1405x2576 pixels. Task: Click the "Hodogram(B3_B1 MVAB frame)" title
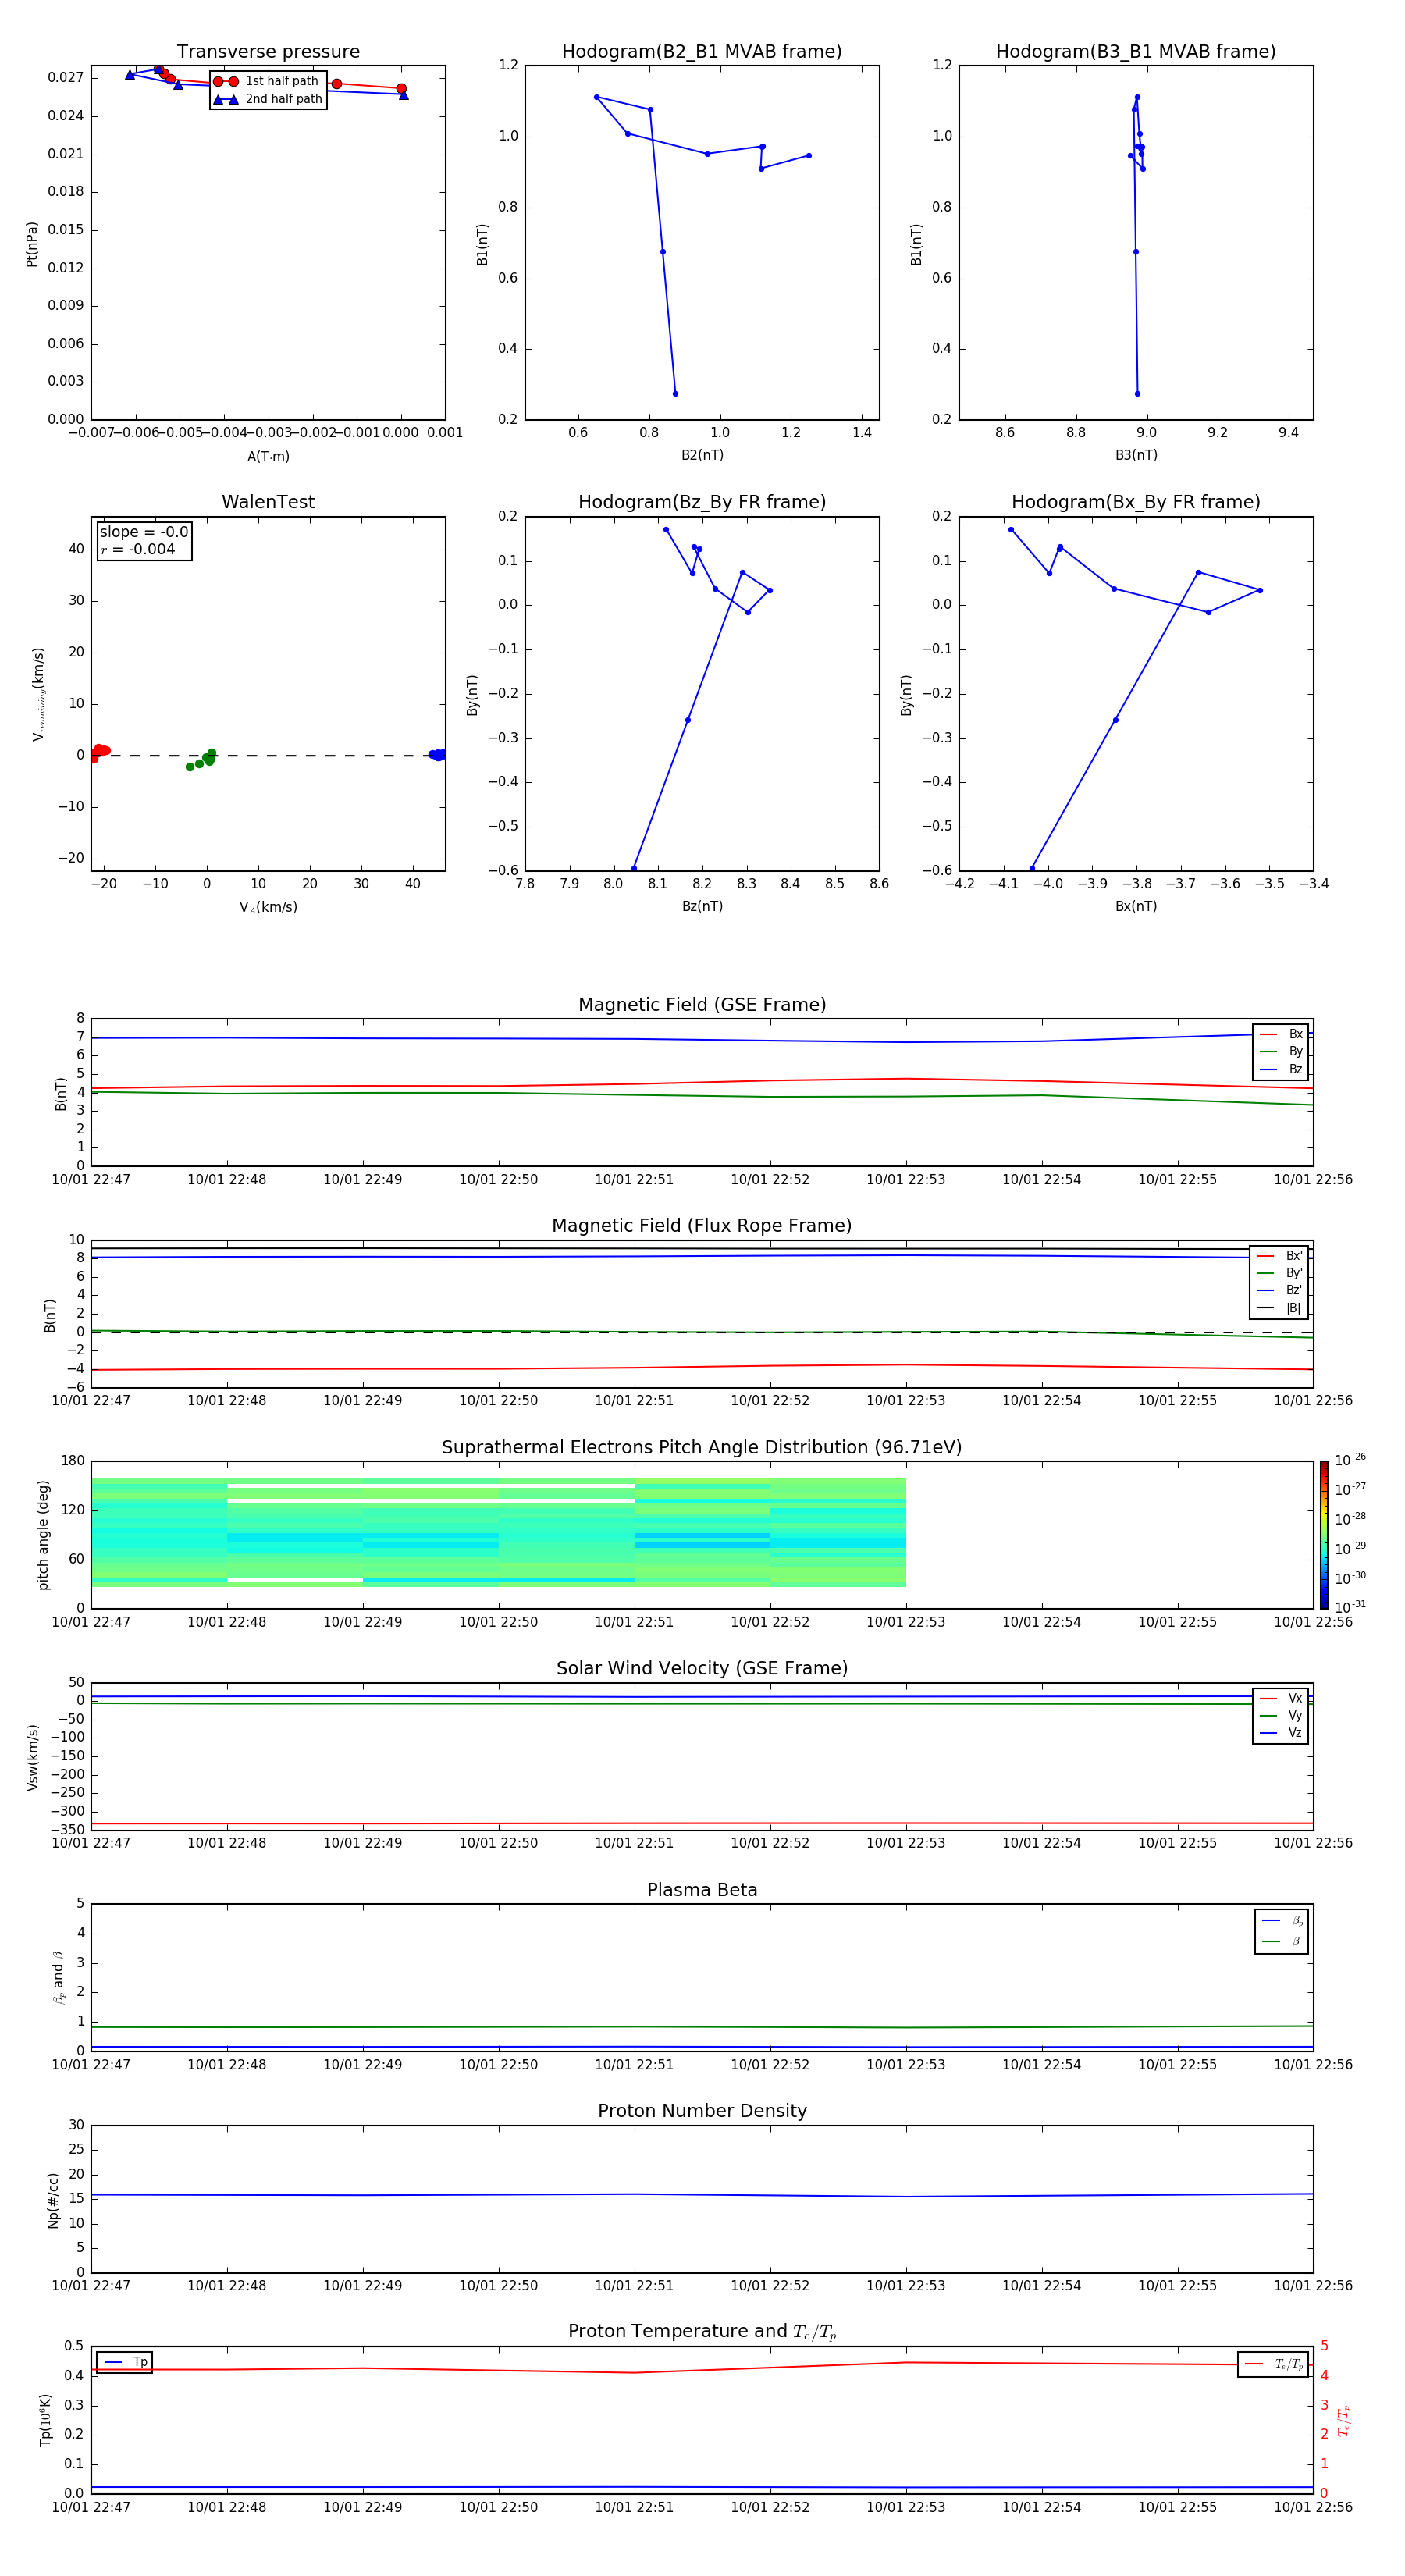click(1136, 52)
